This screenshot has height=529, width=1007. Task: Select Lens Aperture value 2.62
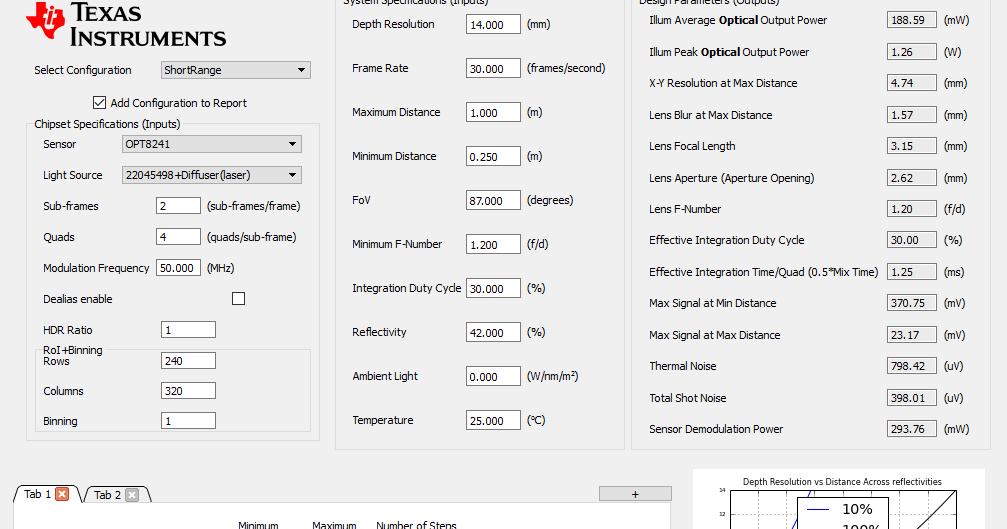click(912, 178)
